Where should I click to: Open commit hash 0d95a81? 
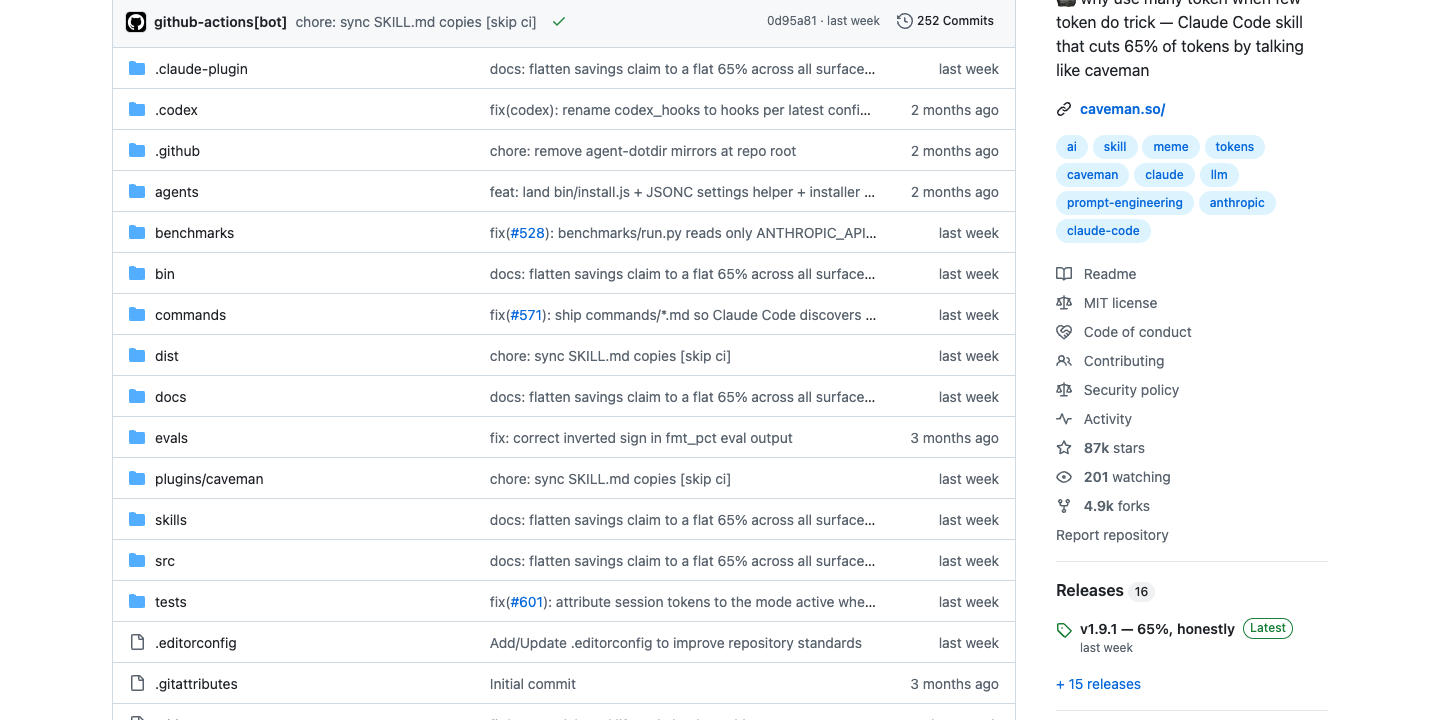793,21
